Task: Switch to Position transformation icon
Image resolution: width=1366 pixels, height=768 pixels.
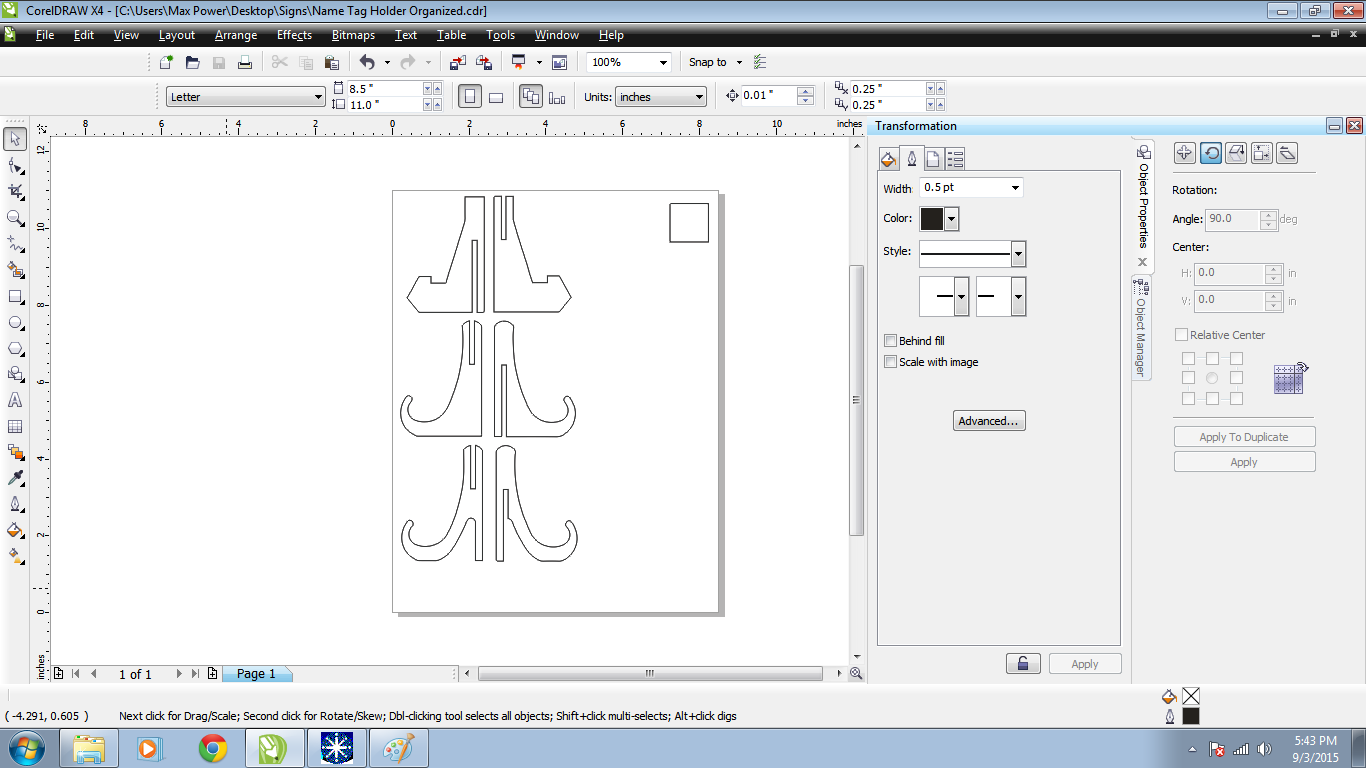Action: [1184, 153]
